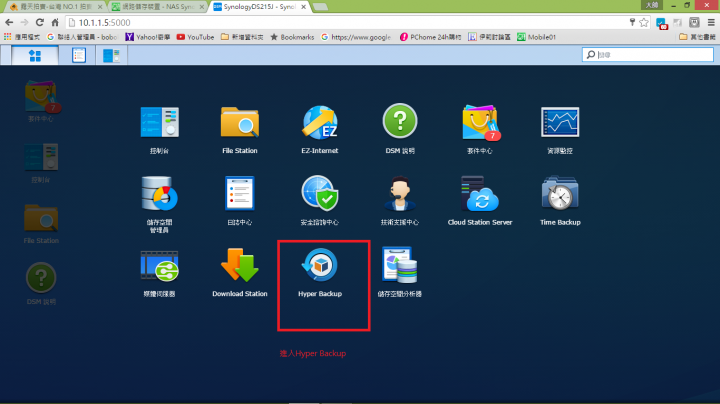Open the https://www.google bookmark

point(356,37)
